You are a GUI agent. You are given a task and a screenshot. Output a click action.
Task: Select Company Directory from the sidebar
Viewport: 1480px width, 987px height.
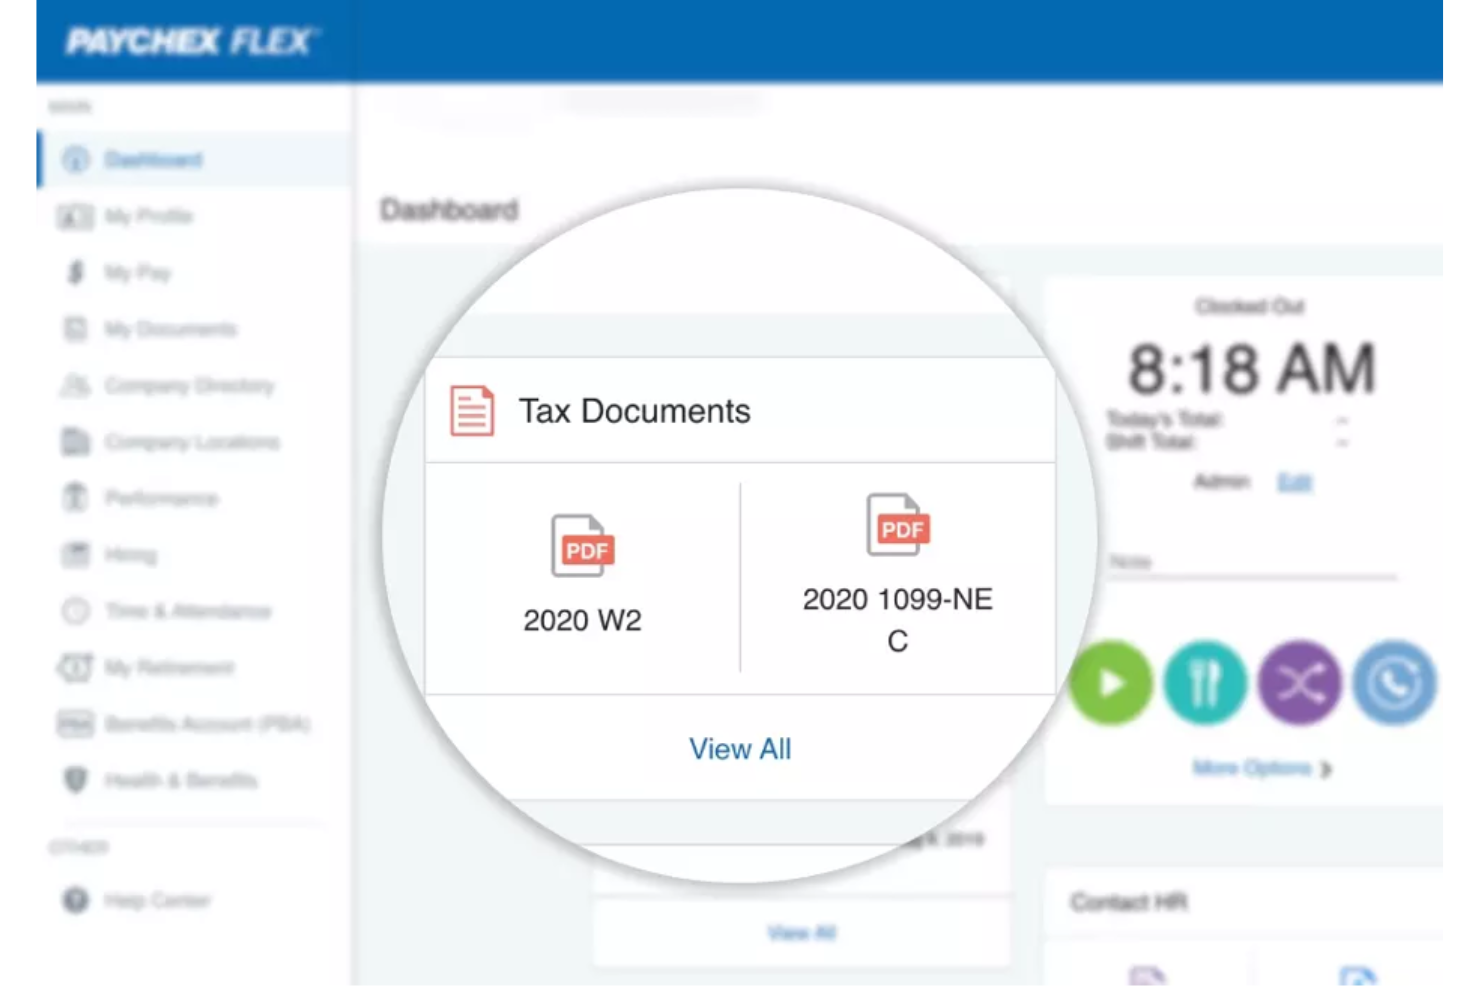[190, 386]
